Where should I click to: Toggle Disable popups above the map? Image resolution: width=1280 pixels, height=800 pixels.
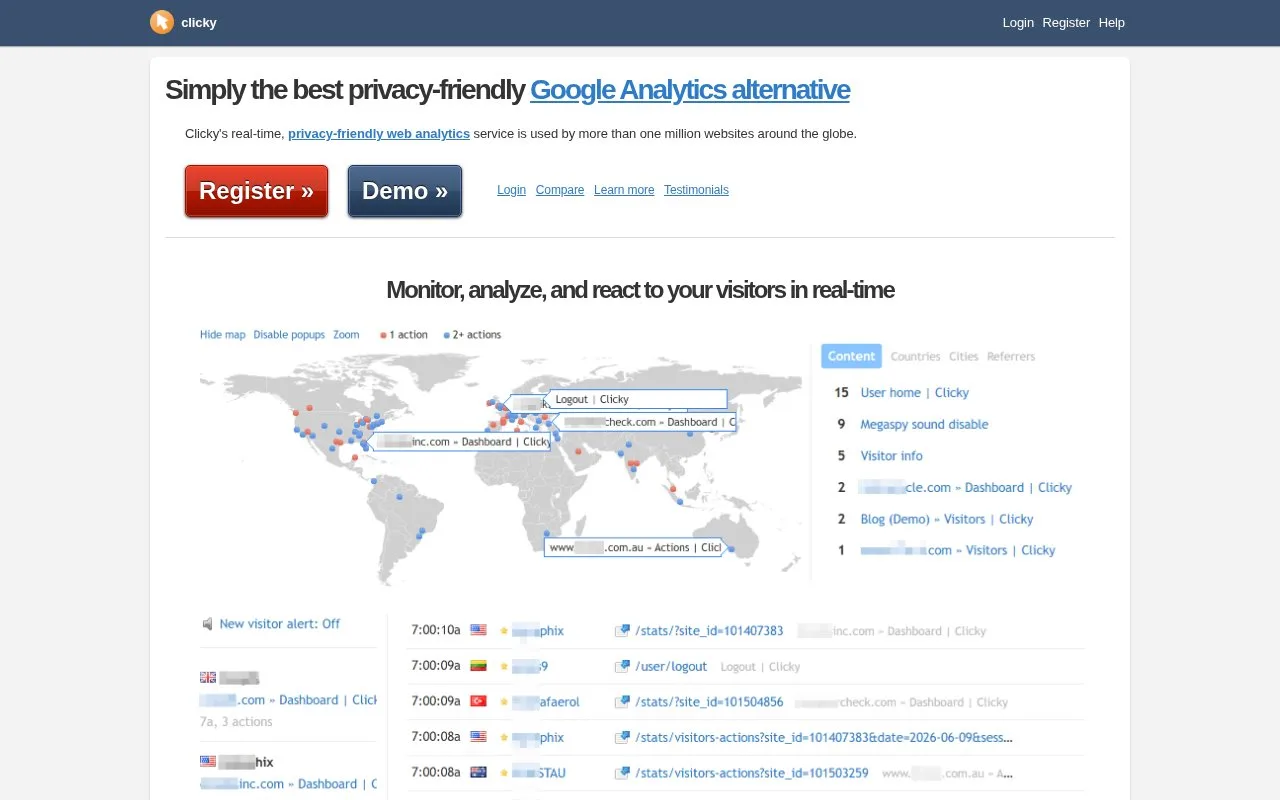[289, 335]
